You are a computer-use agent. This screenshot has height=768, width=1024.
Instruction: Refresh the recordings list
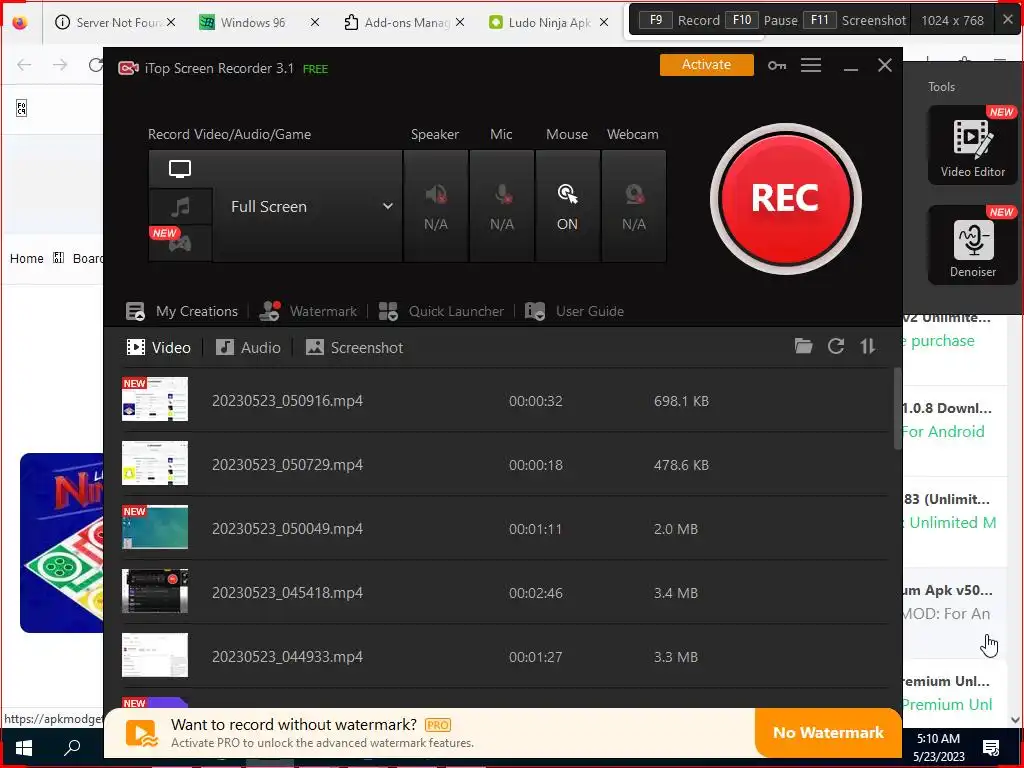coord(836,346)
